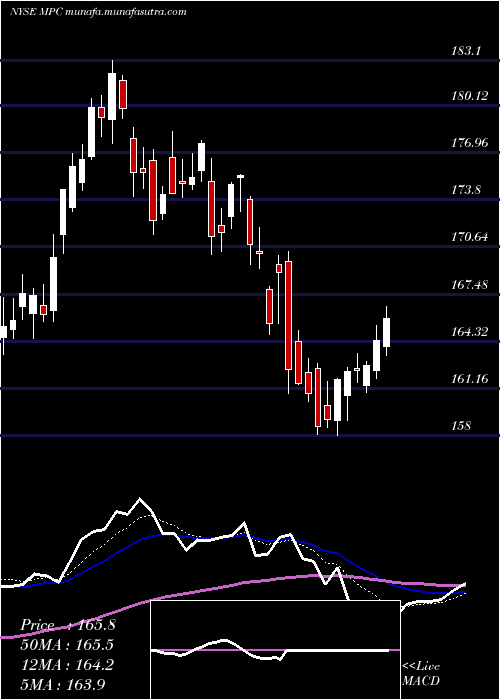
Task: Click the tallest white candle at the chart peak
Action: pos(112,96)
